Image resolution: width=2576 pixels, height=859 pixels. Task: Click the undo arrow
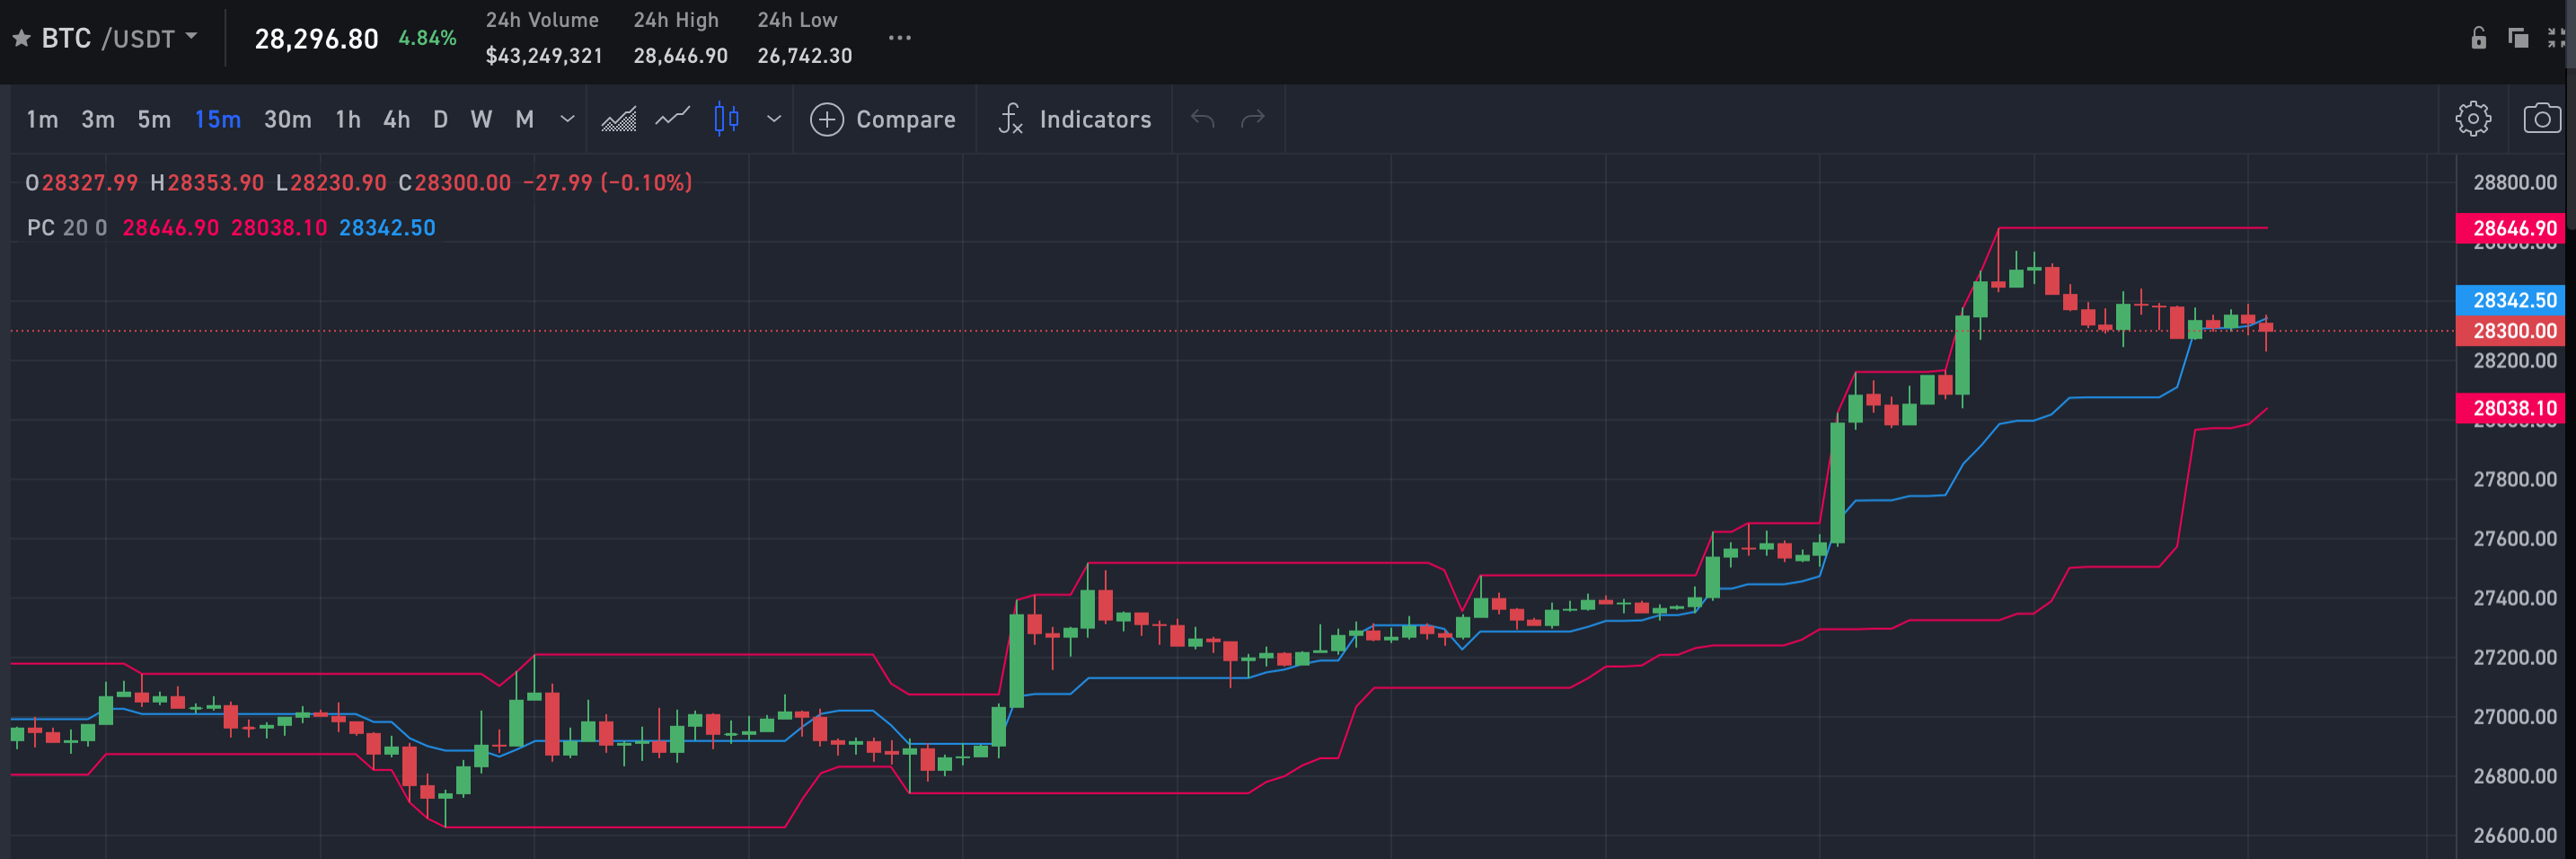point(1202,120)
